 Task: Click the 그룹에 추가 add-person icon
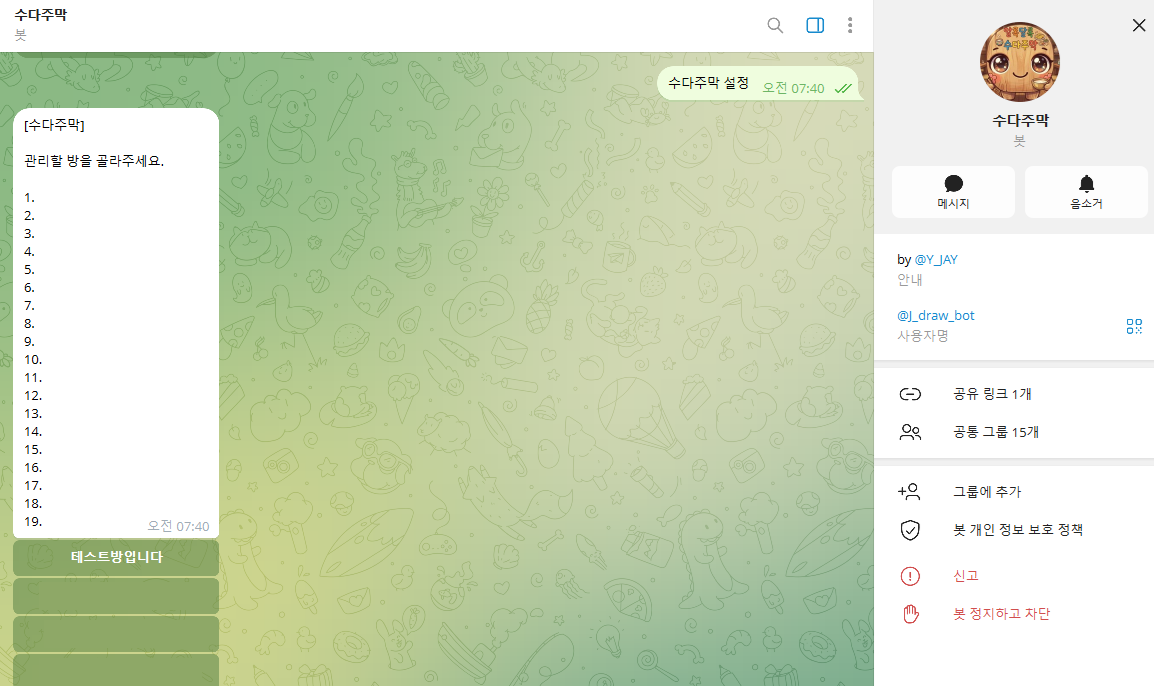(x=910, y=491)
